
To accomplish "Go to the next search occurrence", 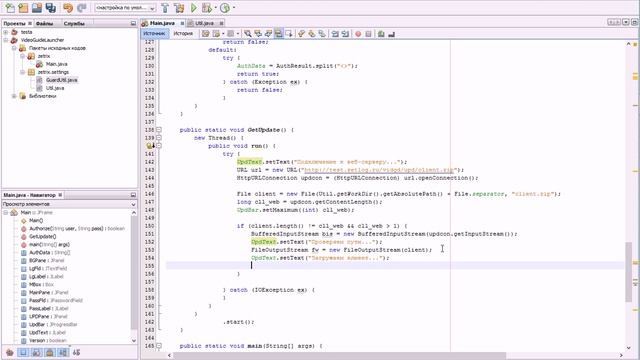I will (x=268, y=34).
